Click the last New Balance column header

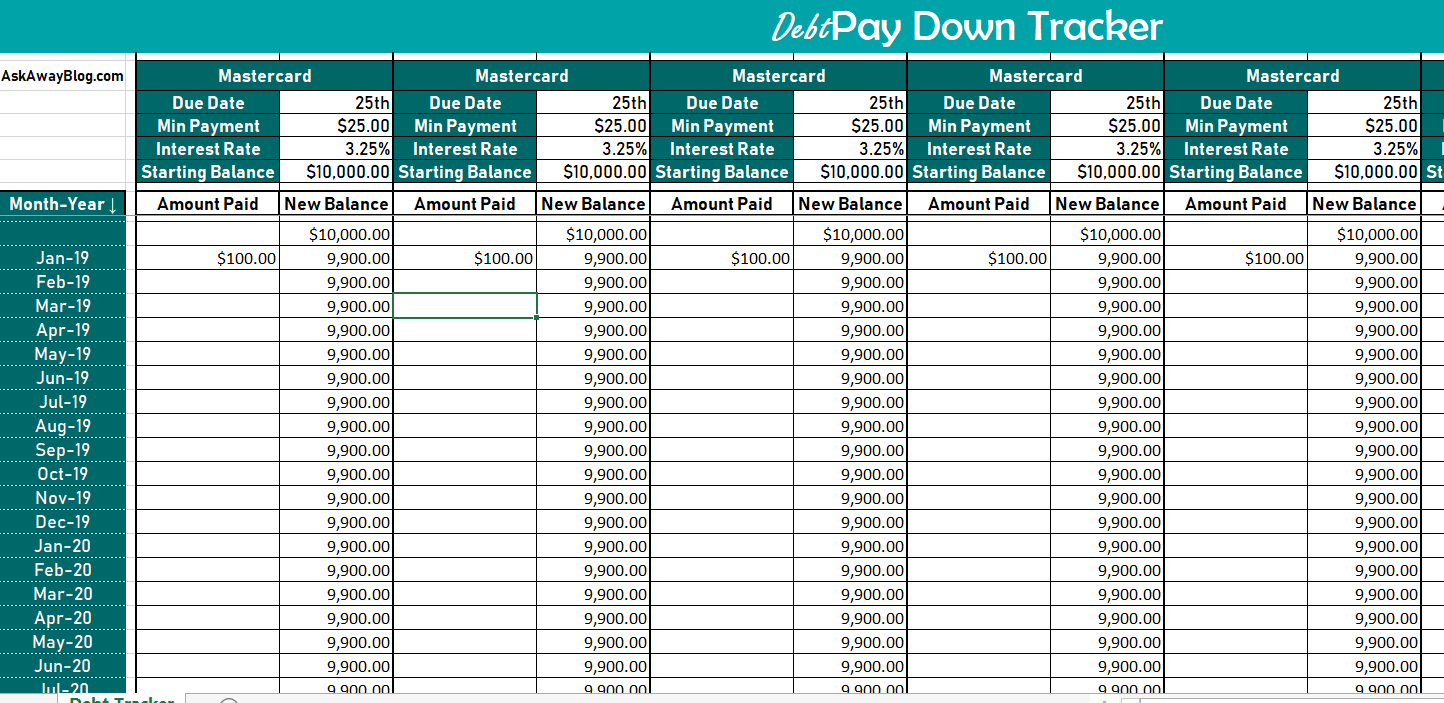(1364, 203)
